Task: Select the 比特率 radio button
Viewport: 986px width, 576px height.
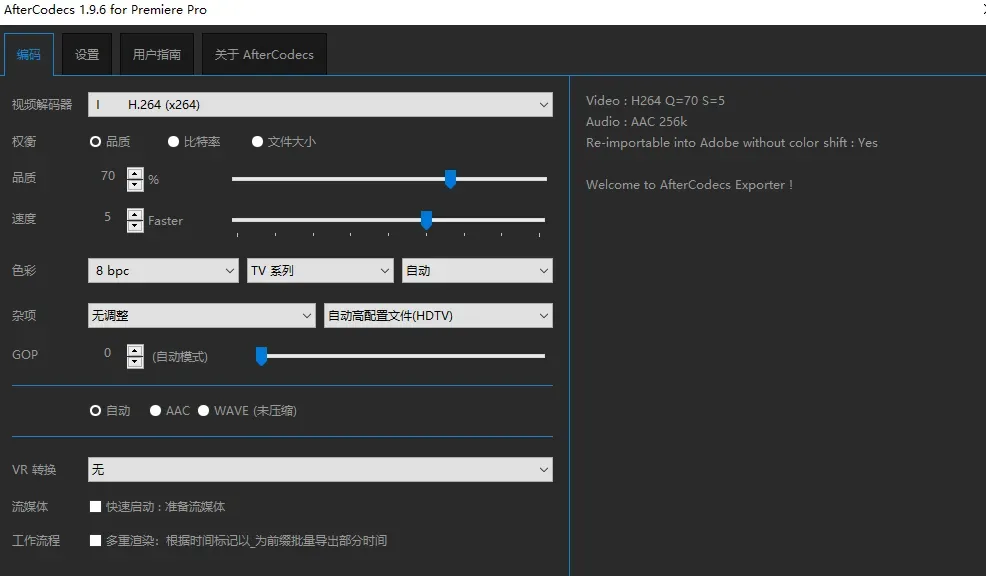Action: 174,141
